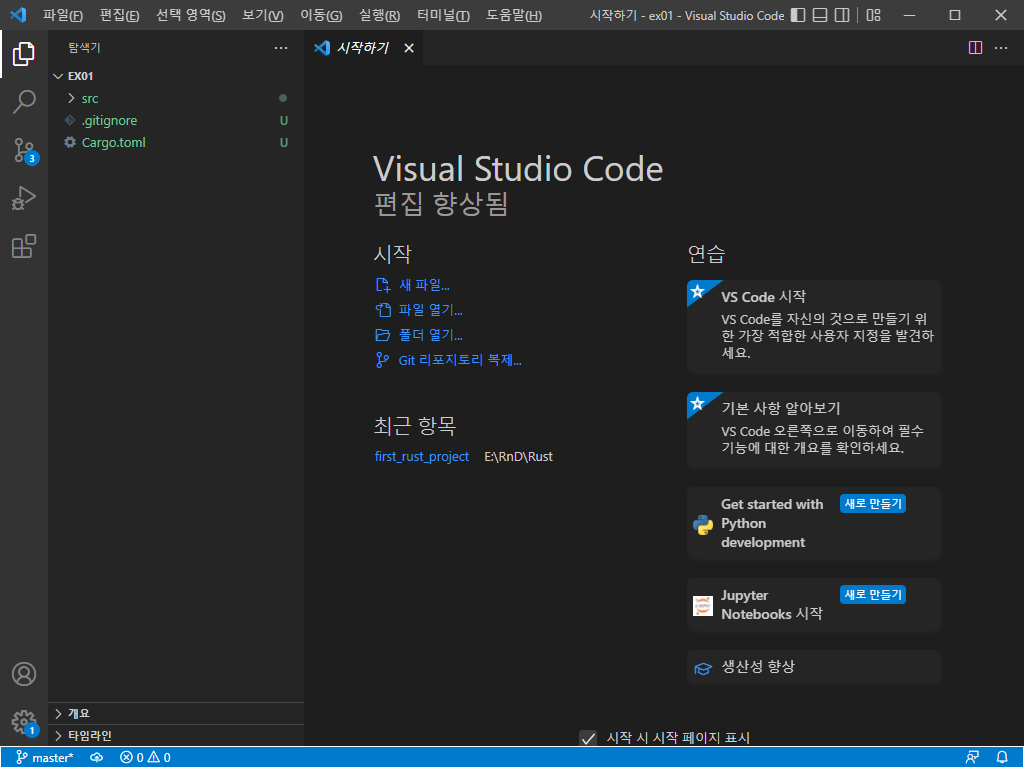Collapse the EX01 folder root

[x=176, y=76]
